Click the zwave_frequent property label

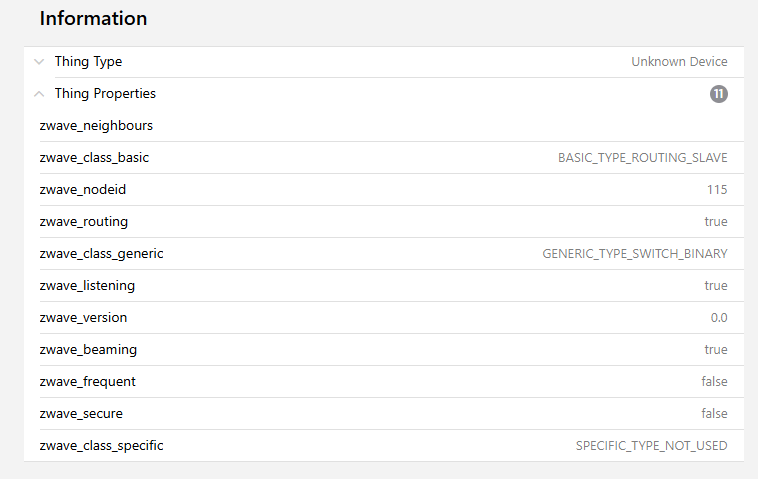[x=87, y=382]
